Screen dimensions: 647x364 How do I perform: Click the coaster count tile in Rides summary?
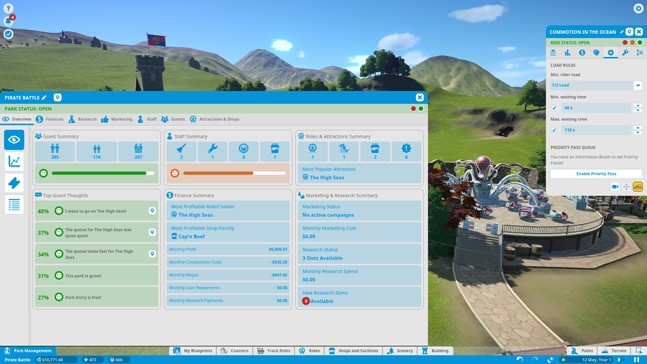pyautogui.click(x=344, y=151)
